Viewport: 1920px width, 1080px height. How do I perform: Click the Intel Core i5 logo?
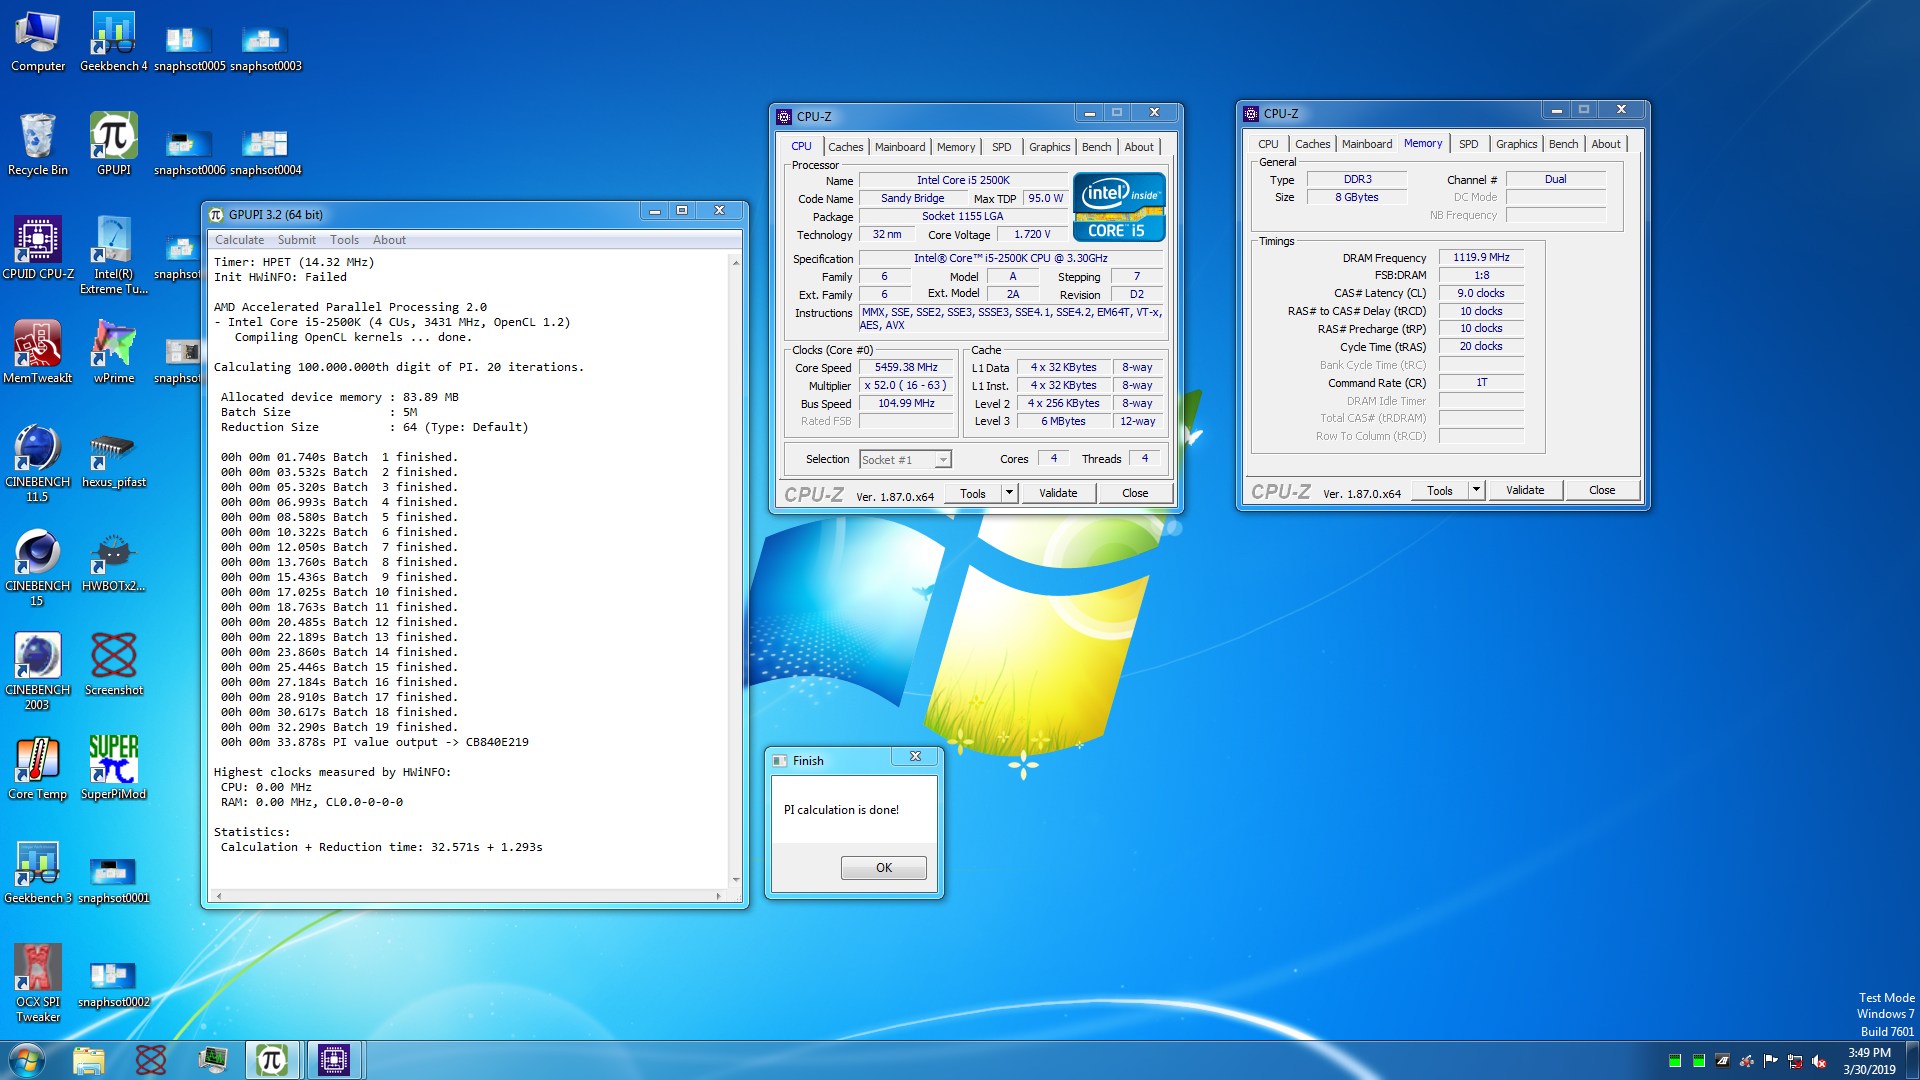[1119, 207]
